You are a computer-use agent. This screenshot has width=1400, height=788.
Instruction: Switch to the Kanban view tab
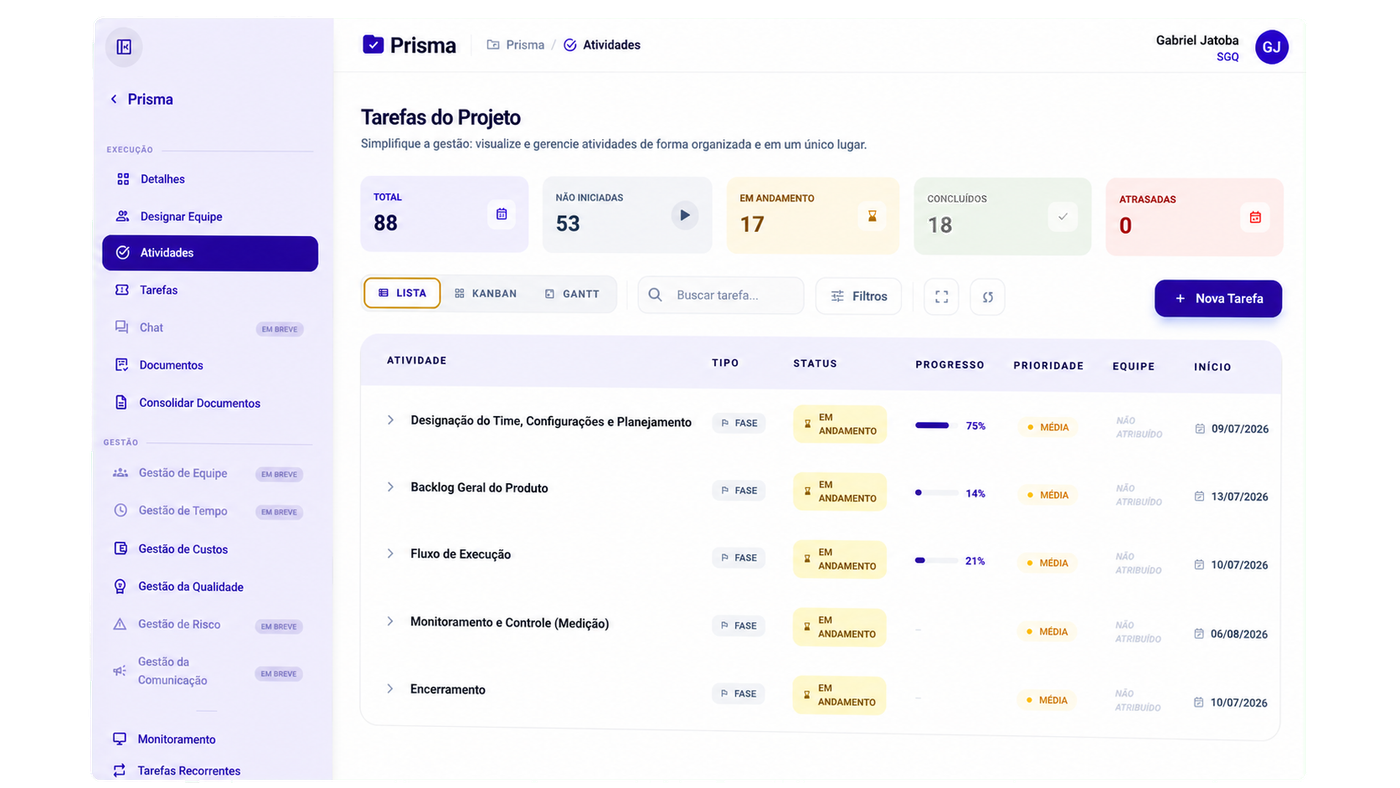[x=485, y=294]
